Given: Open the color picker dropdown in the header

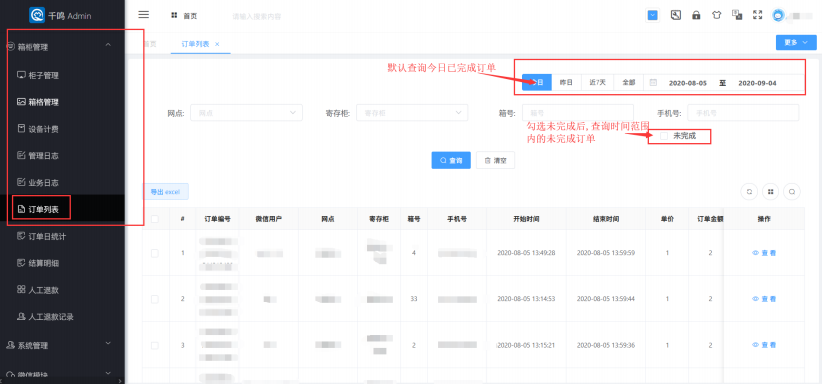Looking at the screenshot, I should pyautogui.click(x=652, y=15).
